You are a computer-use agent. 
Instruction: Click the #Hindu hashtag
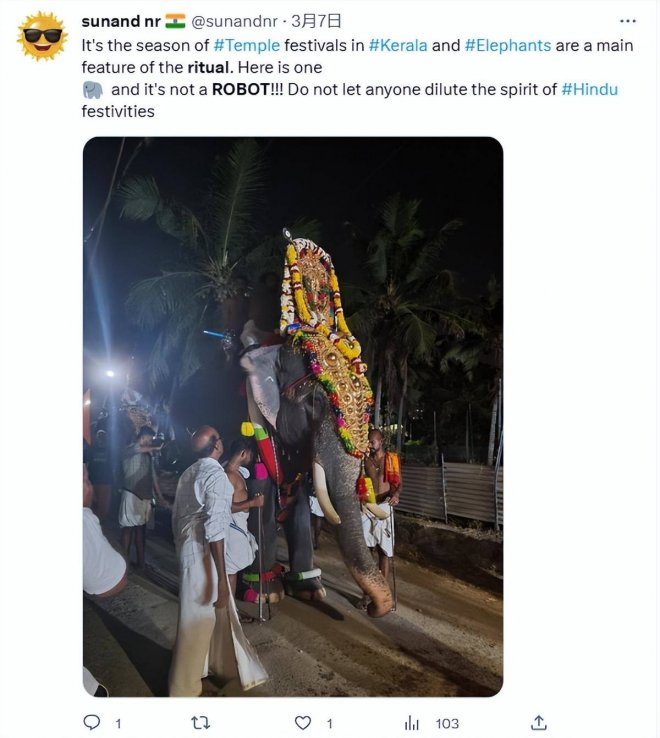(x=589, y=89)
